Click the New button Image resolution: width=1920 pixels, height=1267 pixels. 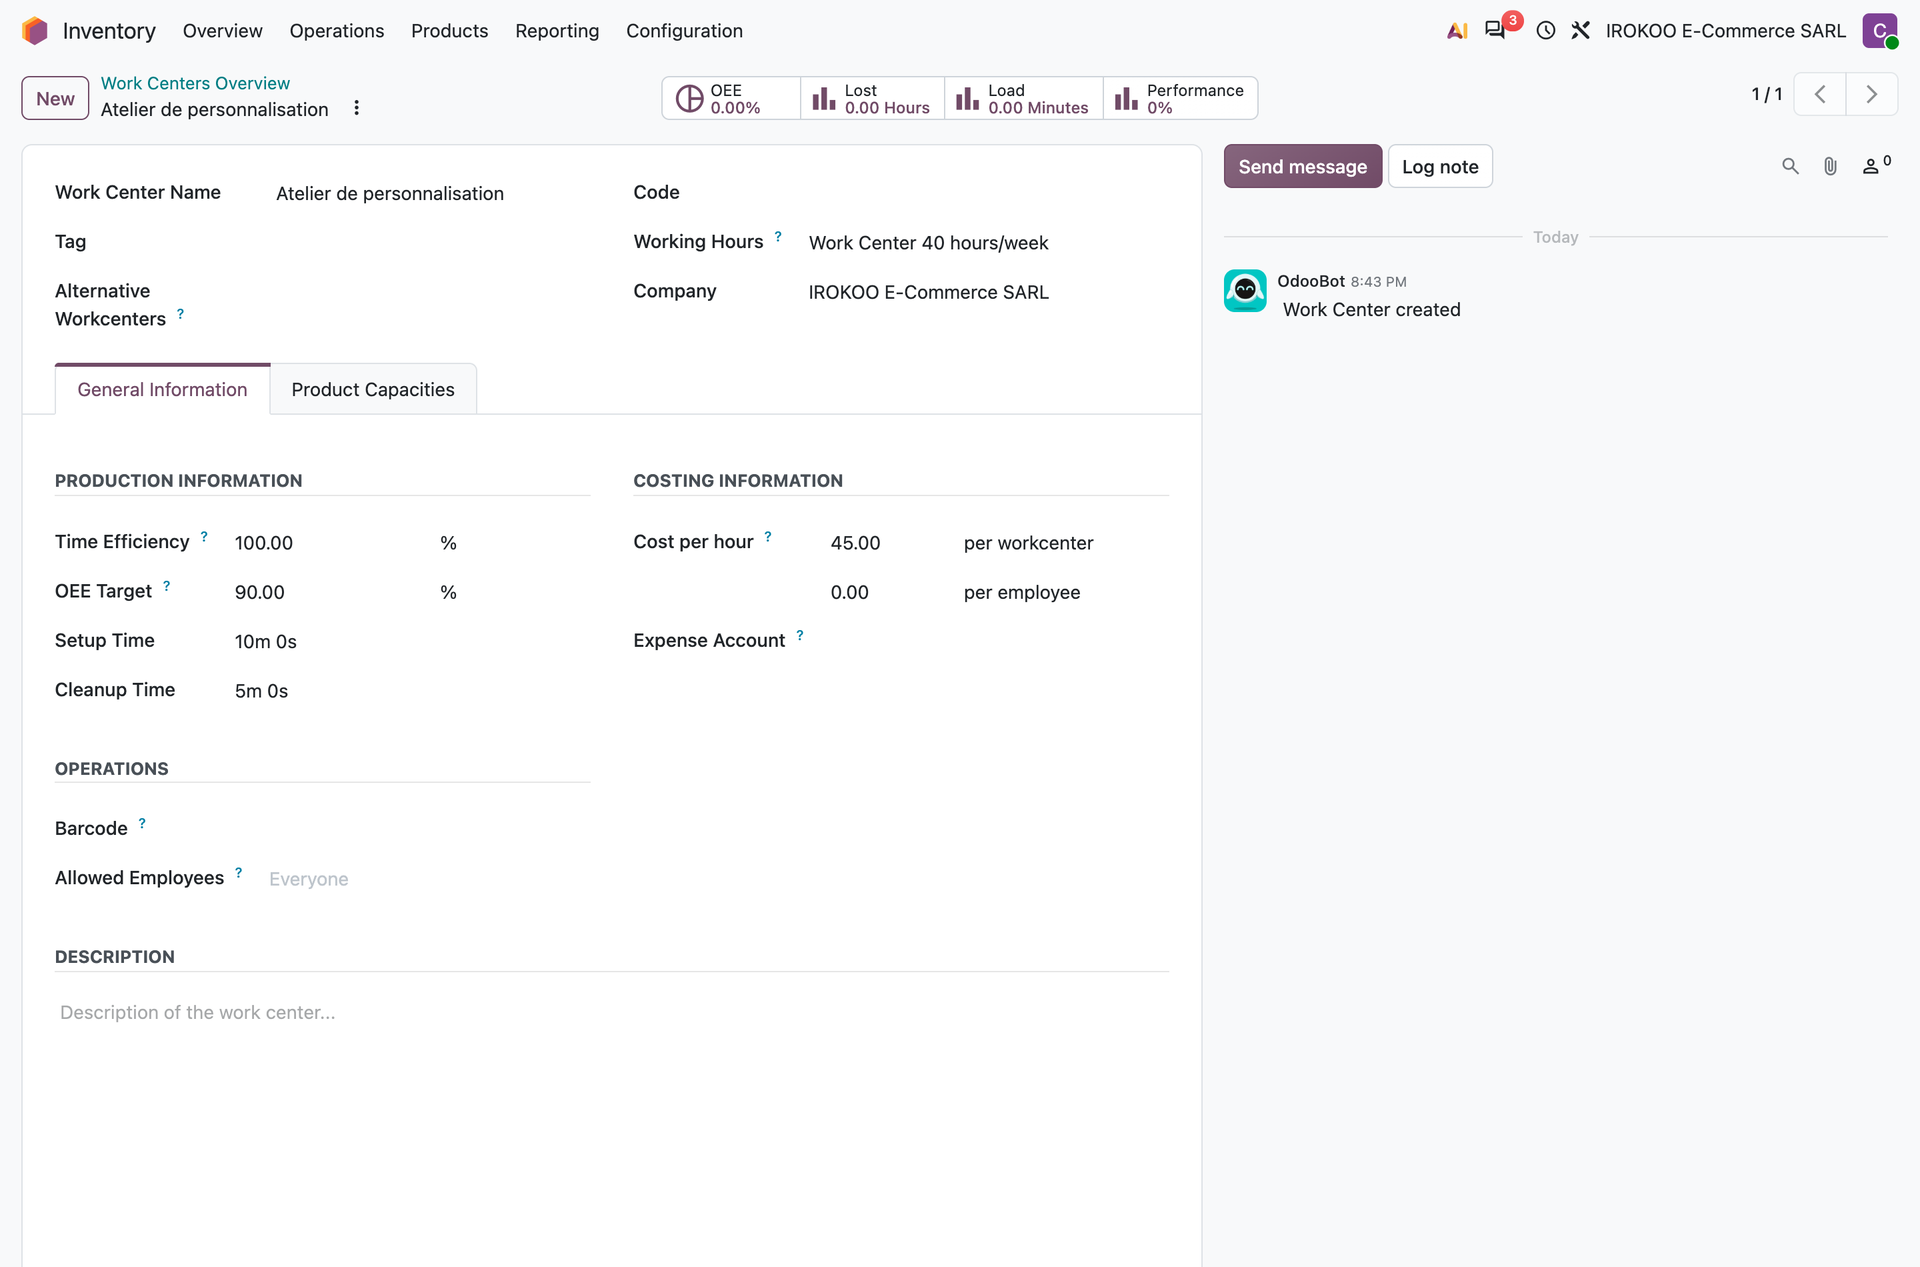[55, 98]
